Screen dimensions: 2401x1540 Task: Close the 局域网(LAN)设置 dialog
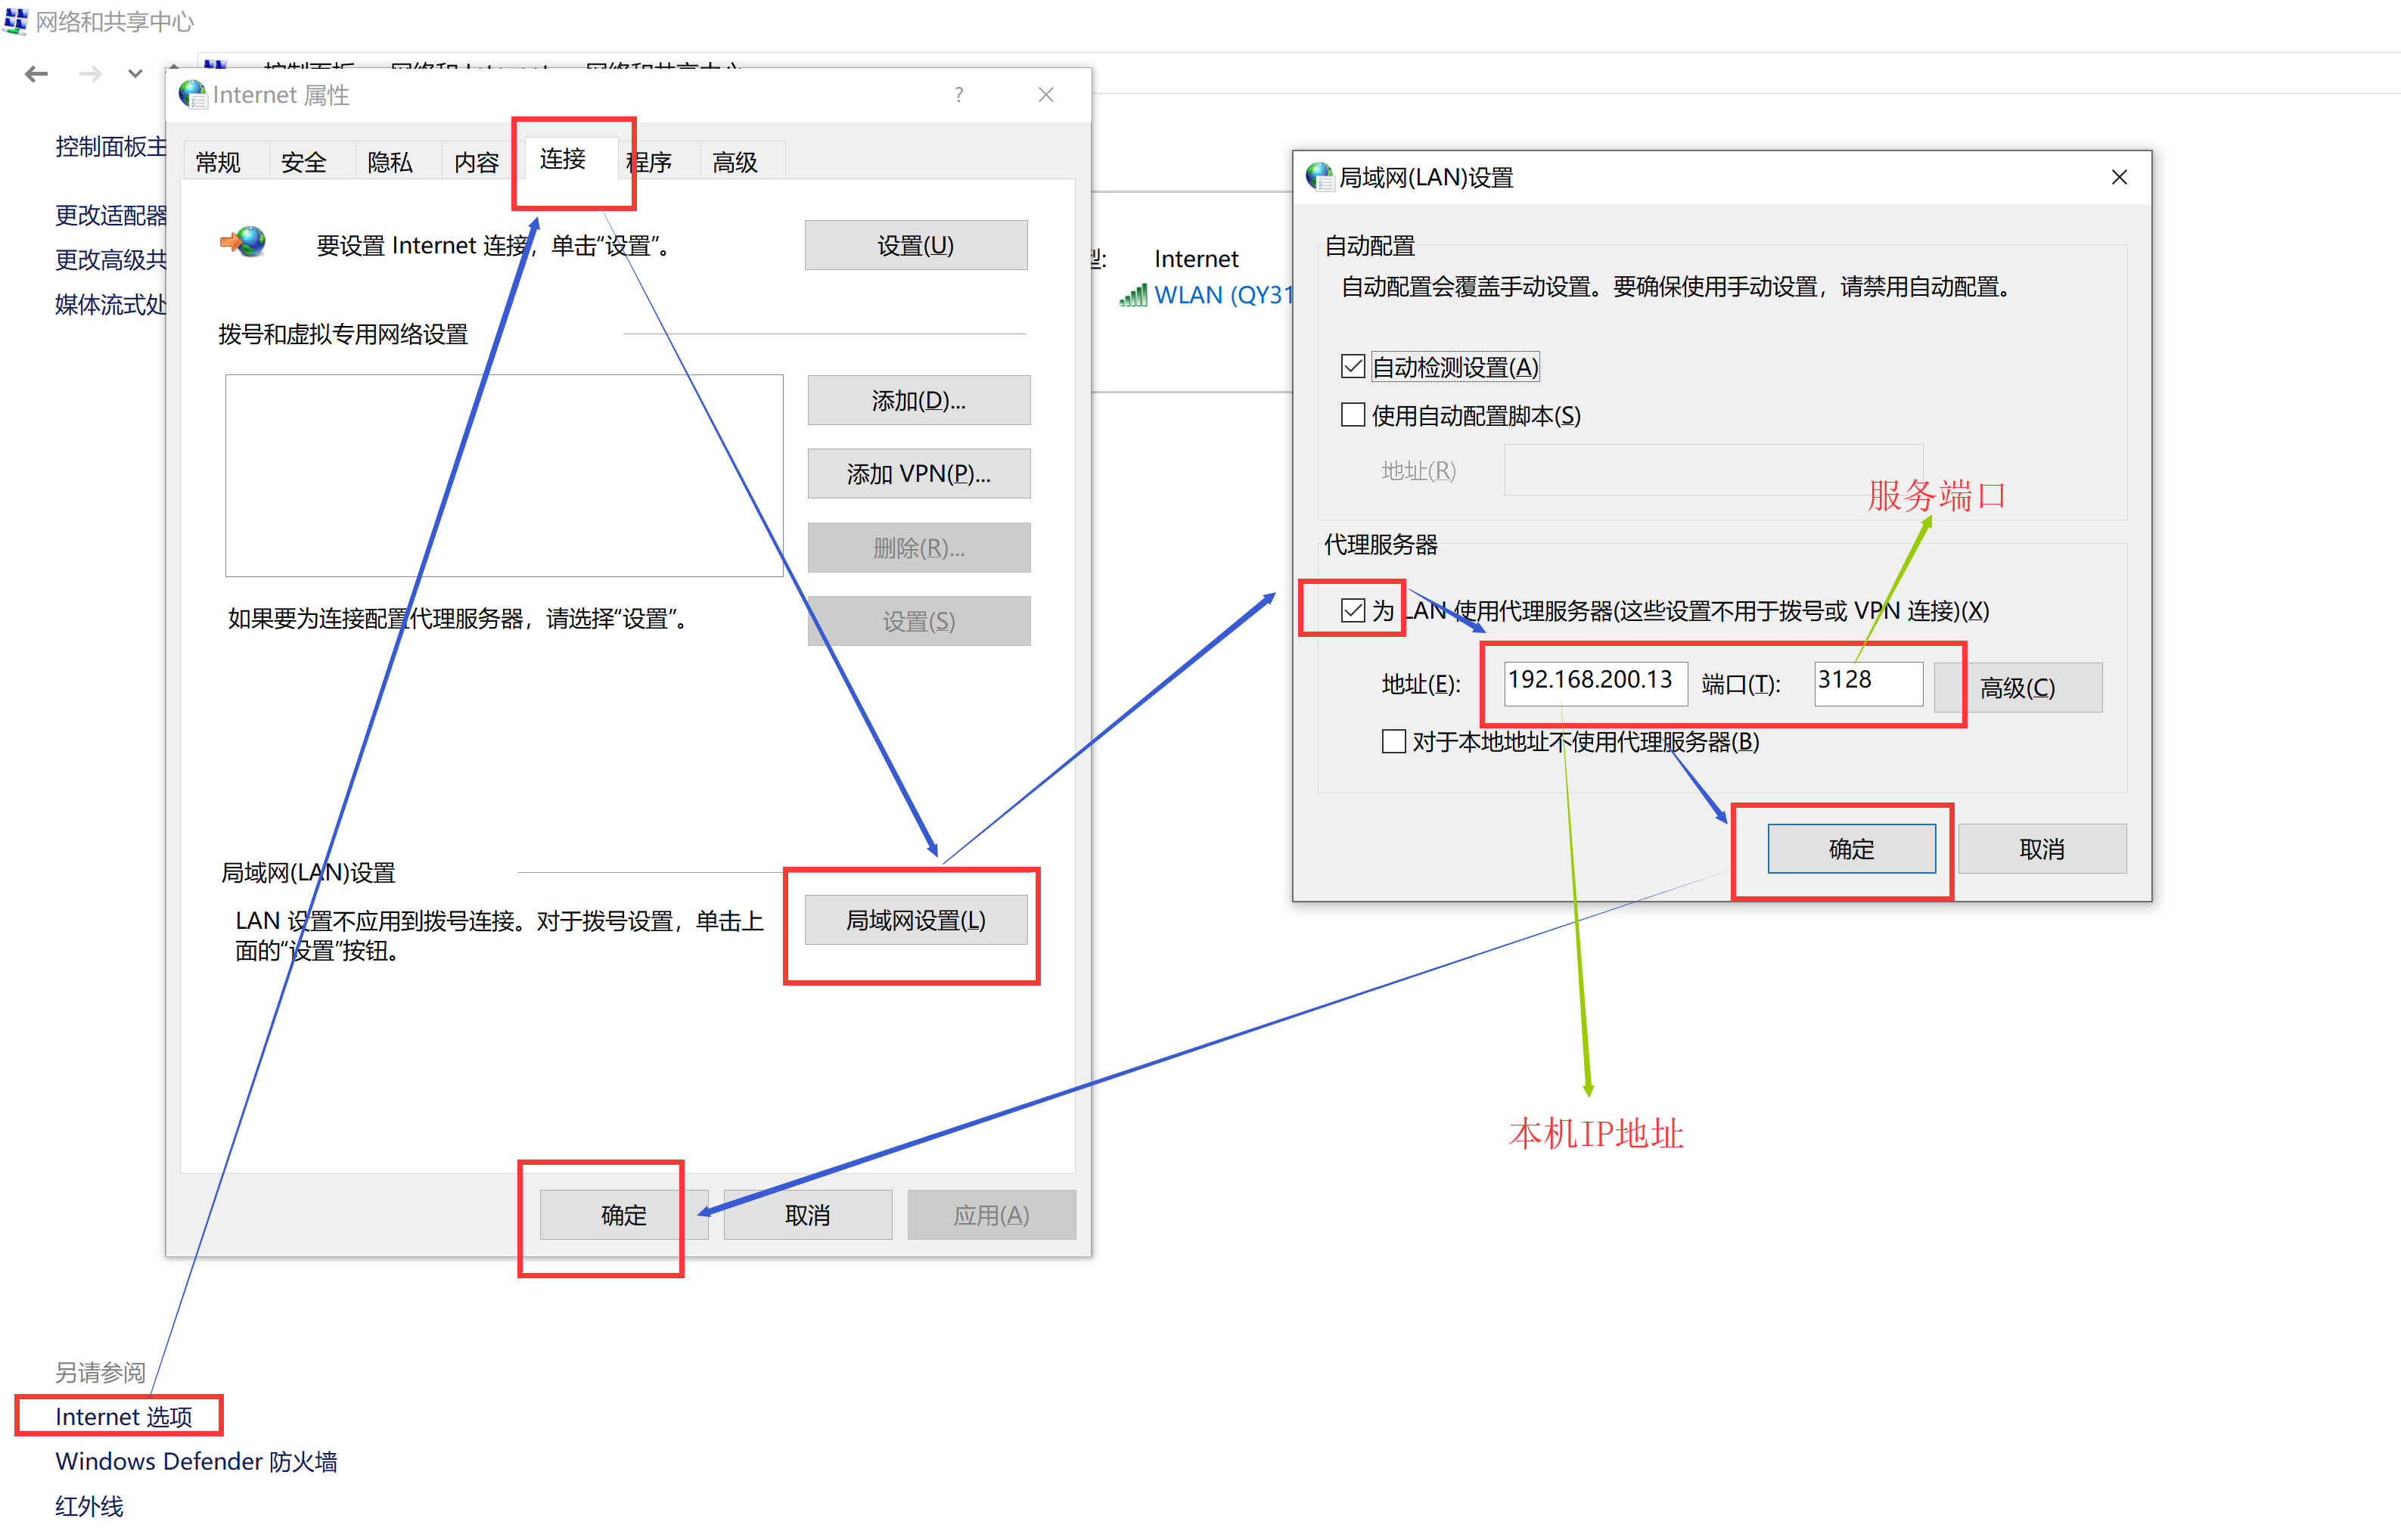pyautogui.click(x=2119, y=178)
